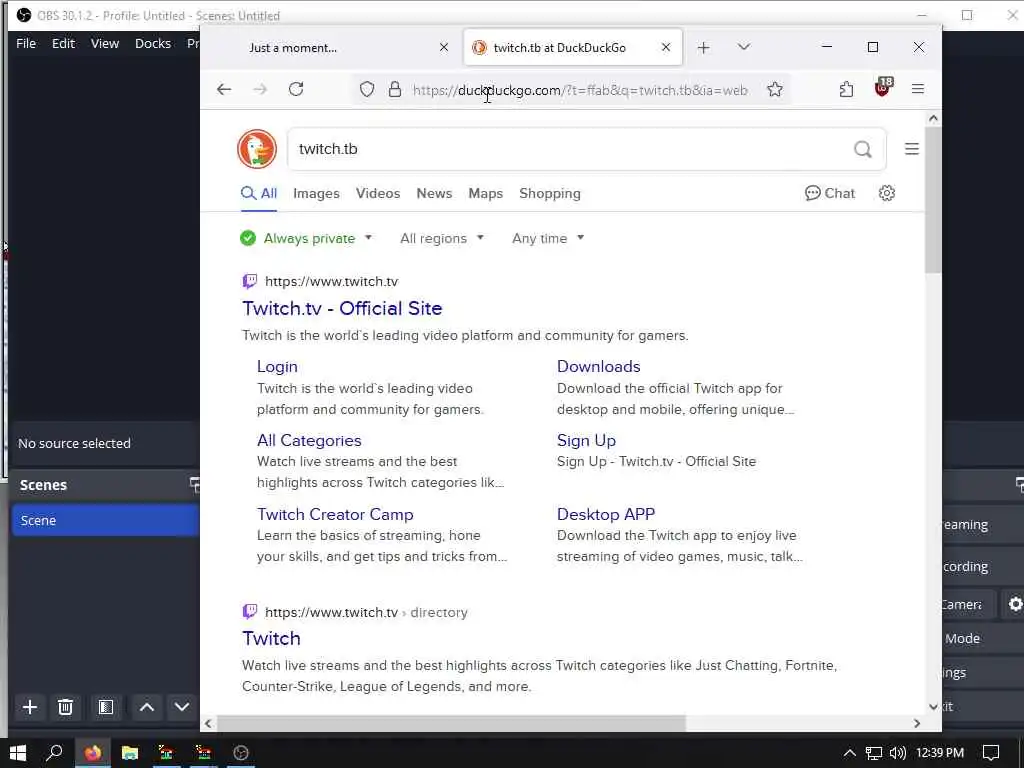Open OBS Studio from the taskbar
1024x768 pixels.
click(x=240, y=753)
